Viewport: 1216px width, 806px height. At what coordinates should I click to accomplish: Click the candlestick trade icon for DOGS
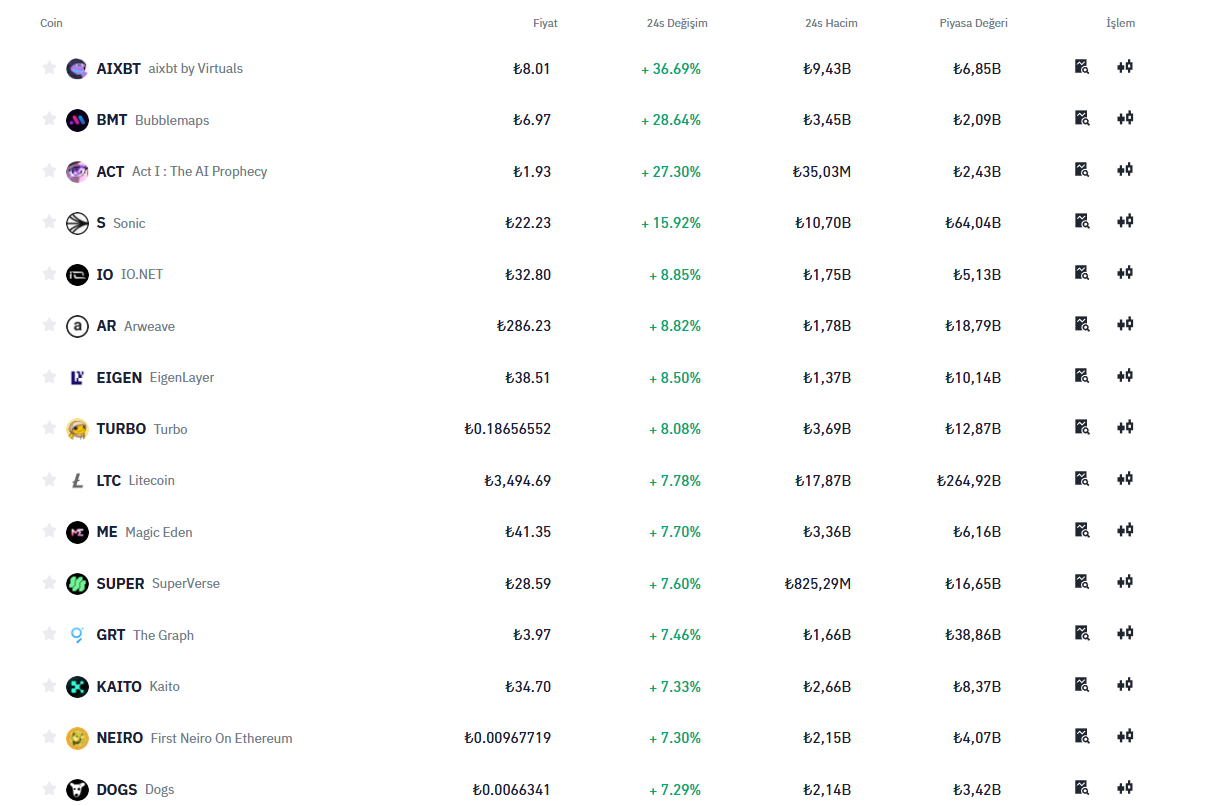tap(1125, 788)
